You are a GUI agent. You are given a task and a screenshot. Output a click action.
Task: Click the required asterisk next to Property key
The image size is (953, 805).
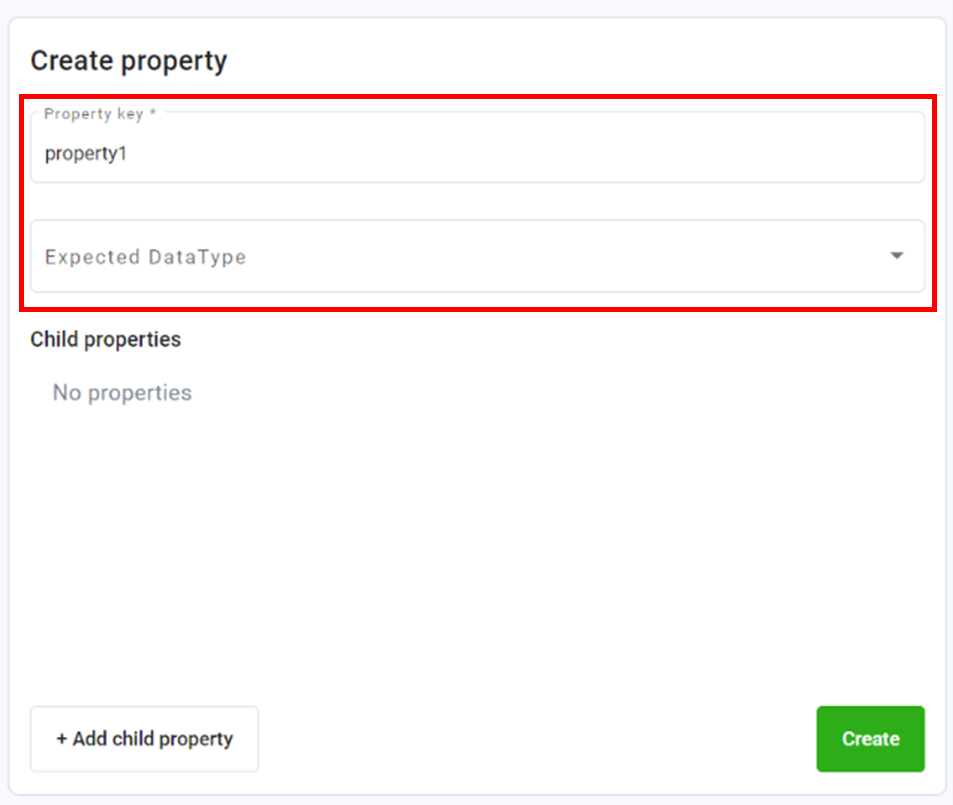point(152,114)
